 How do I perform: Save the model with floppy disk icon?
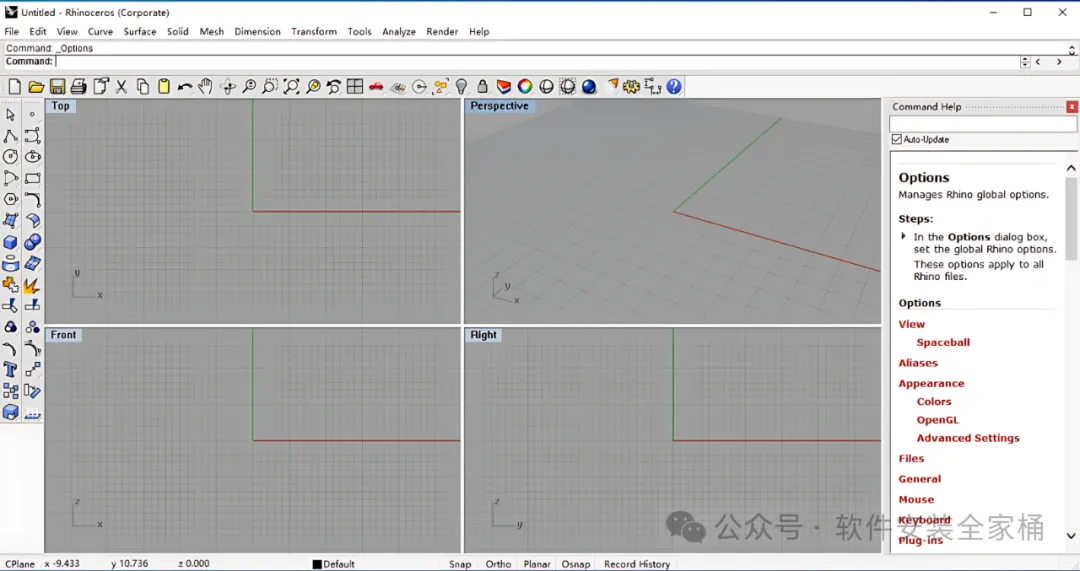click(57, 86)
